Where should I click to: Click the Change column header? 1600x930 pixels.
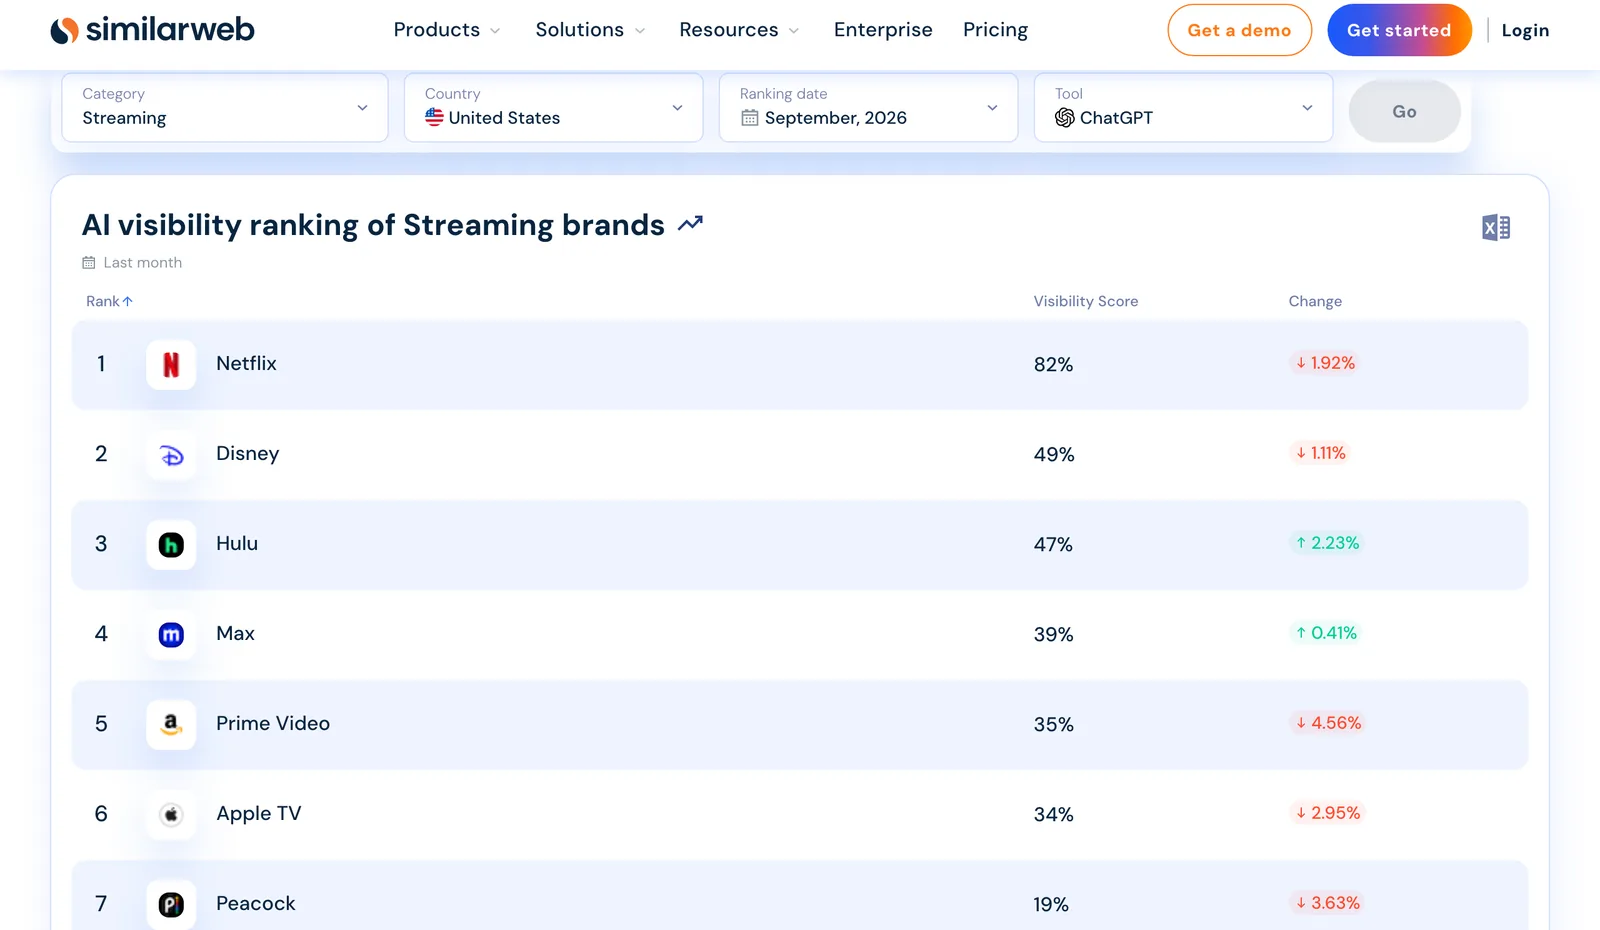pos(1315,301)
